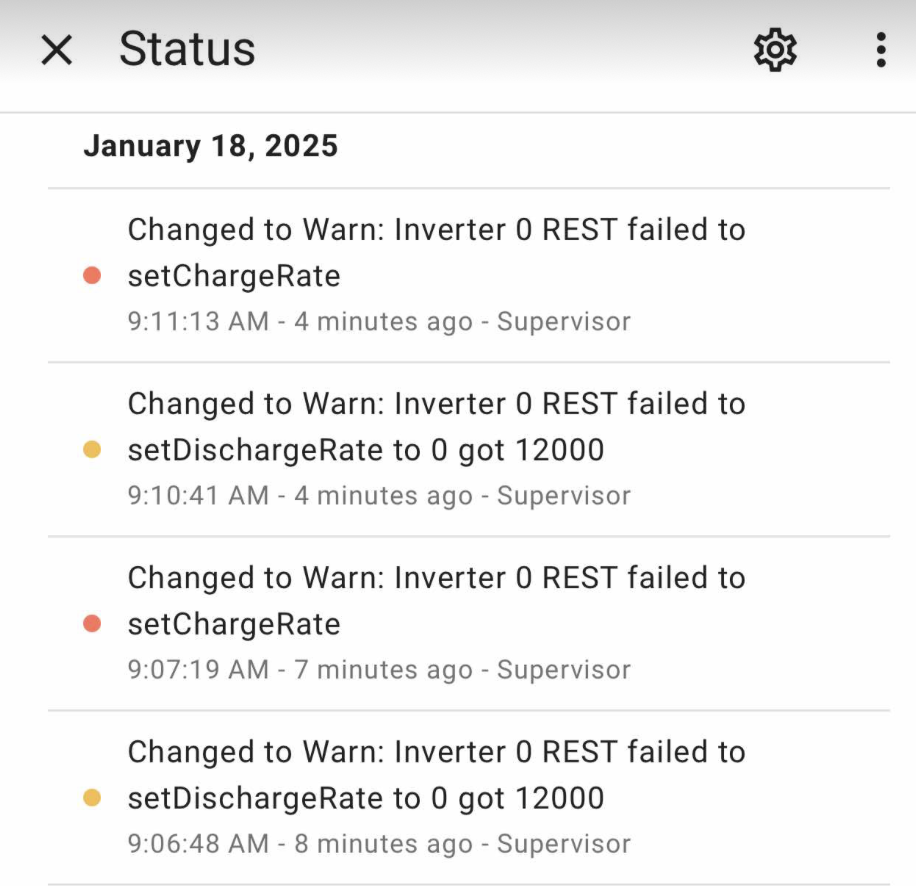Open the three-dot overflow menu

point(881,50)
